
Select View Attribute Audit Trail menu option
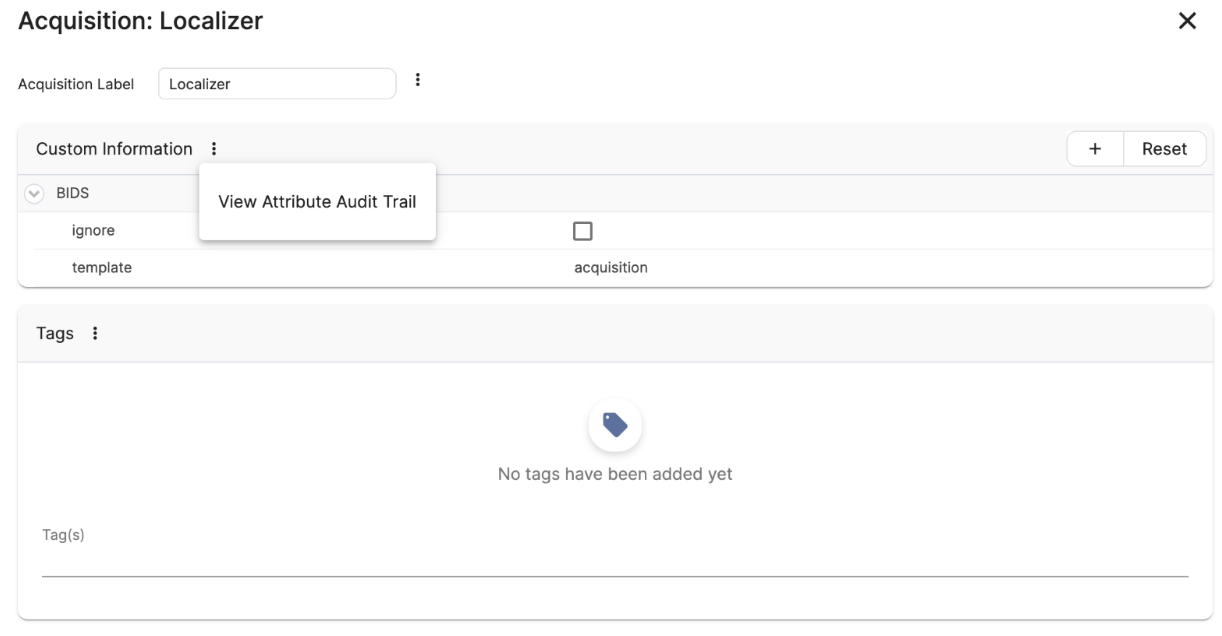pyautogui.click(x=317, y=202)
